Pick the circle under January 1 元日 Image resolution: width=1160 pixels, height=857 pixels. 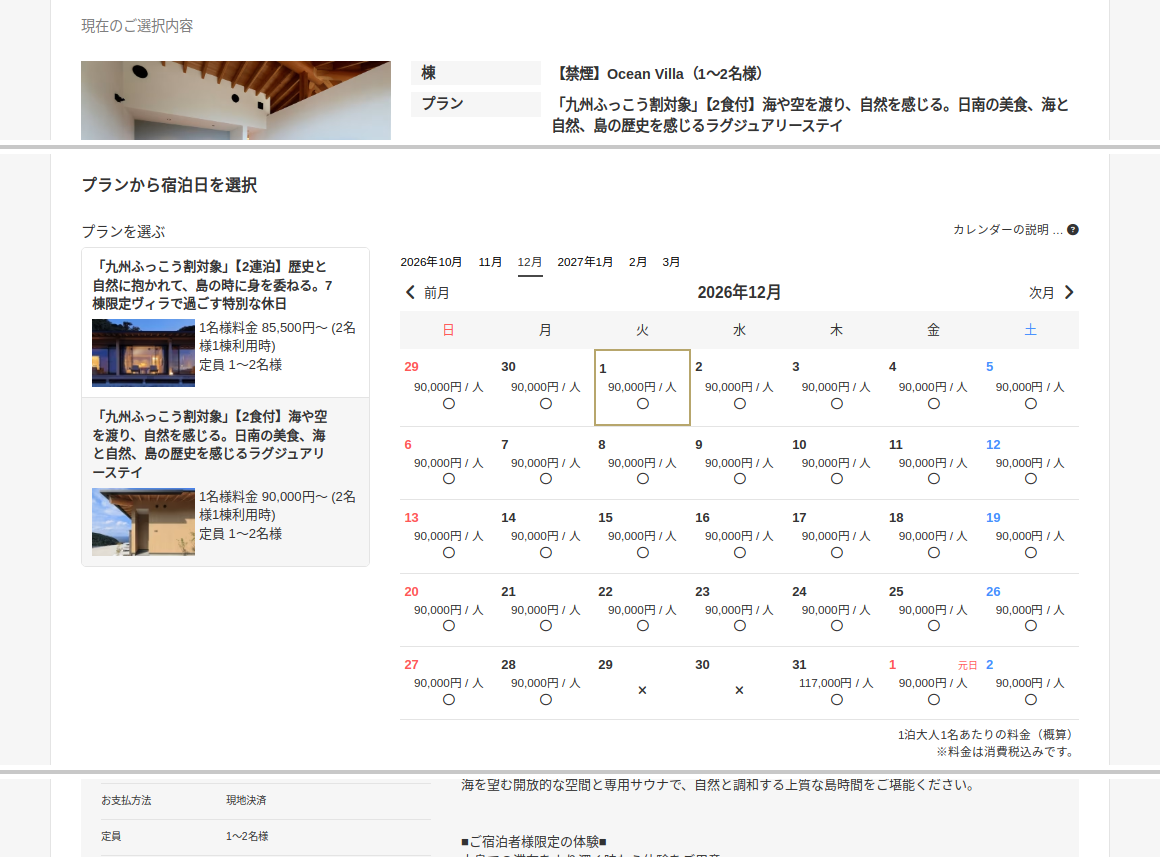(934, 699)
